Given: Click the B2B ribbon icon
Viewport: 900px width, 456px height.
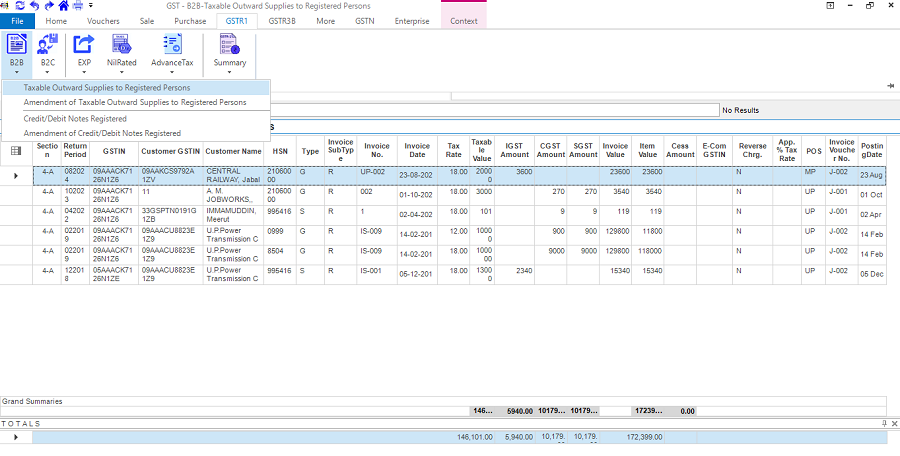Looking at the screenshot, I should tap(17, 45).
